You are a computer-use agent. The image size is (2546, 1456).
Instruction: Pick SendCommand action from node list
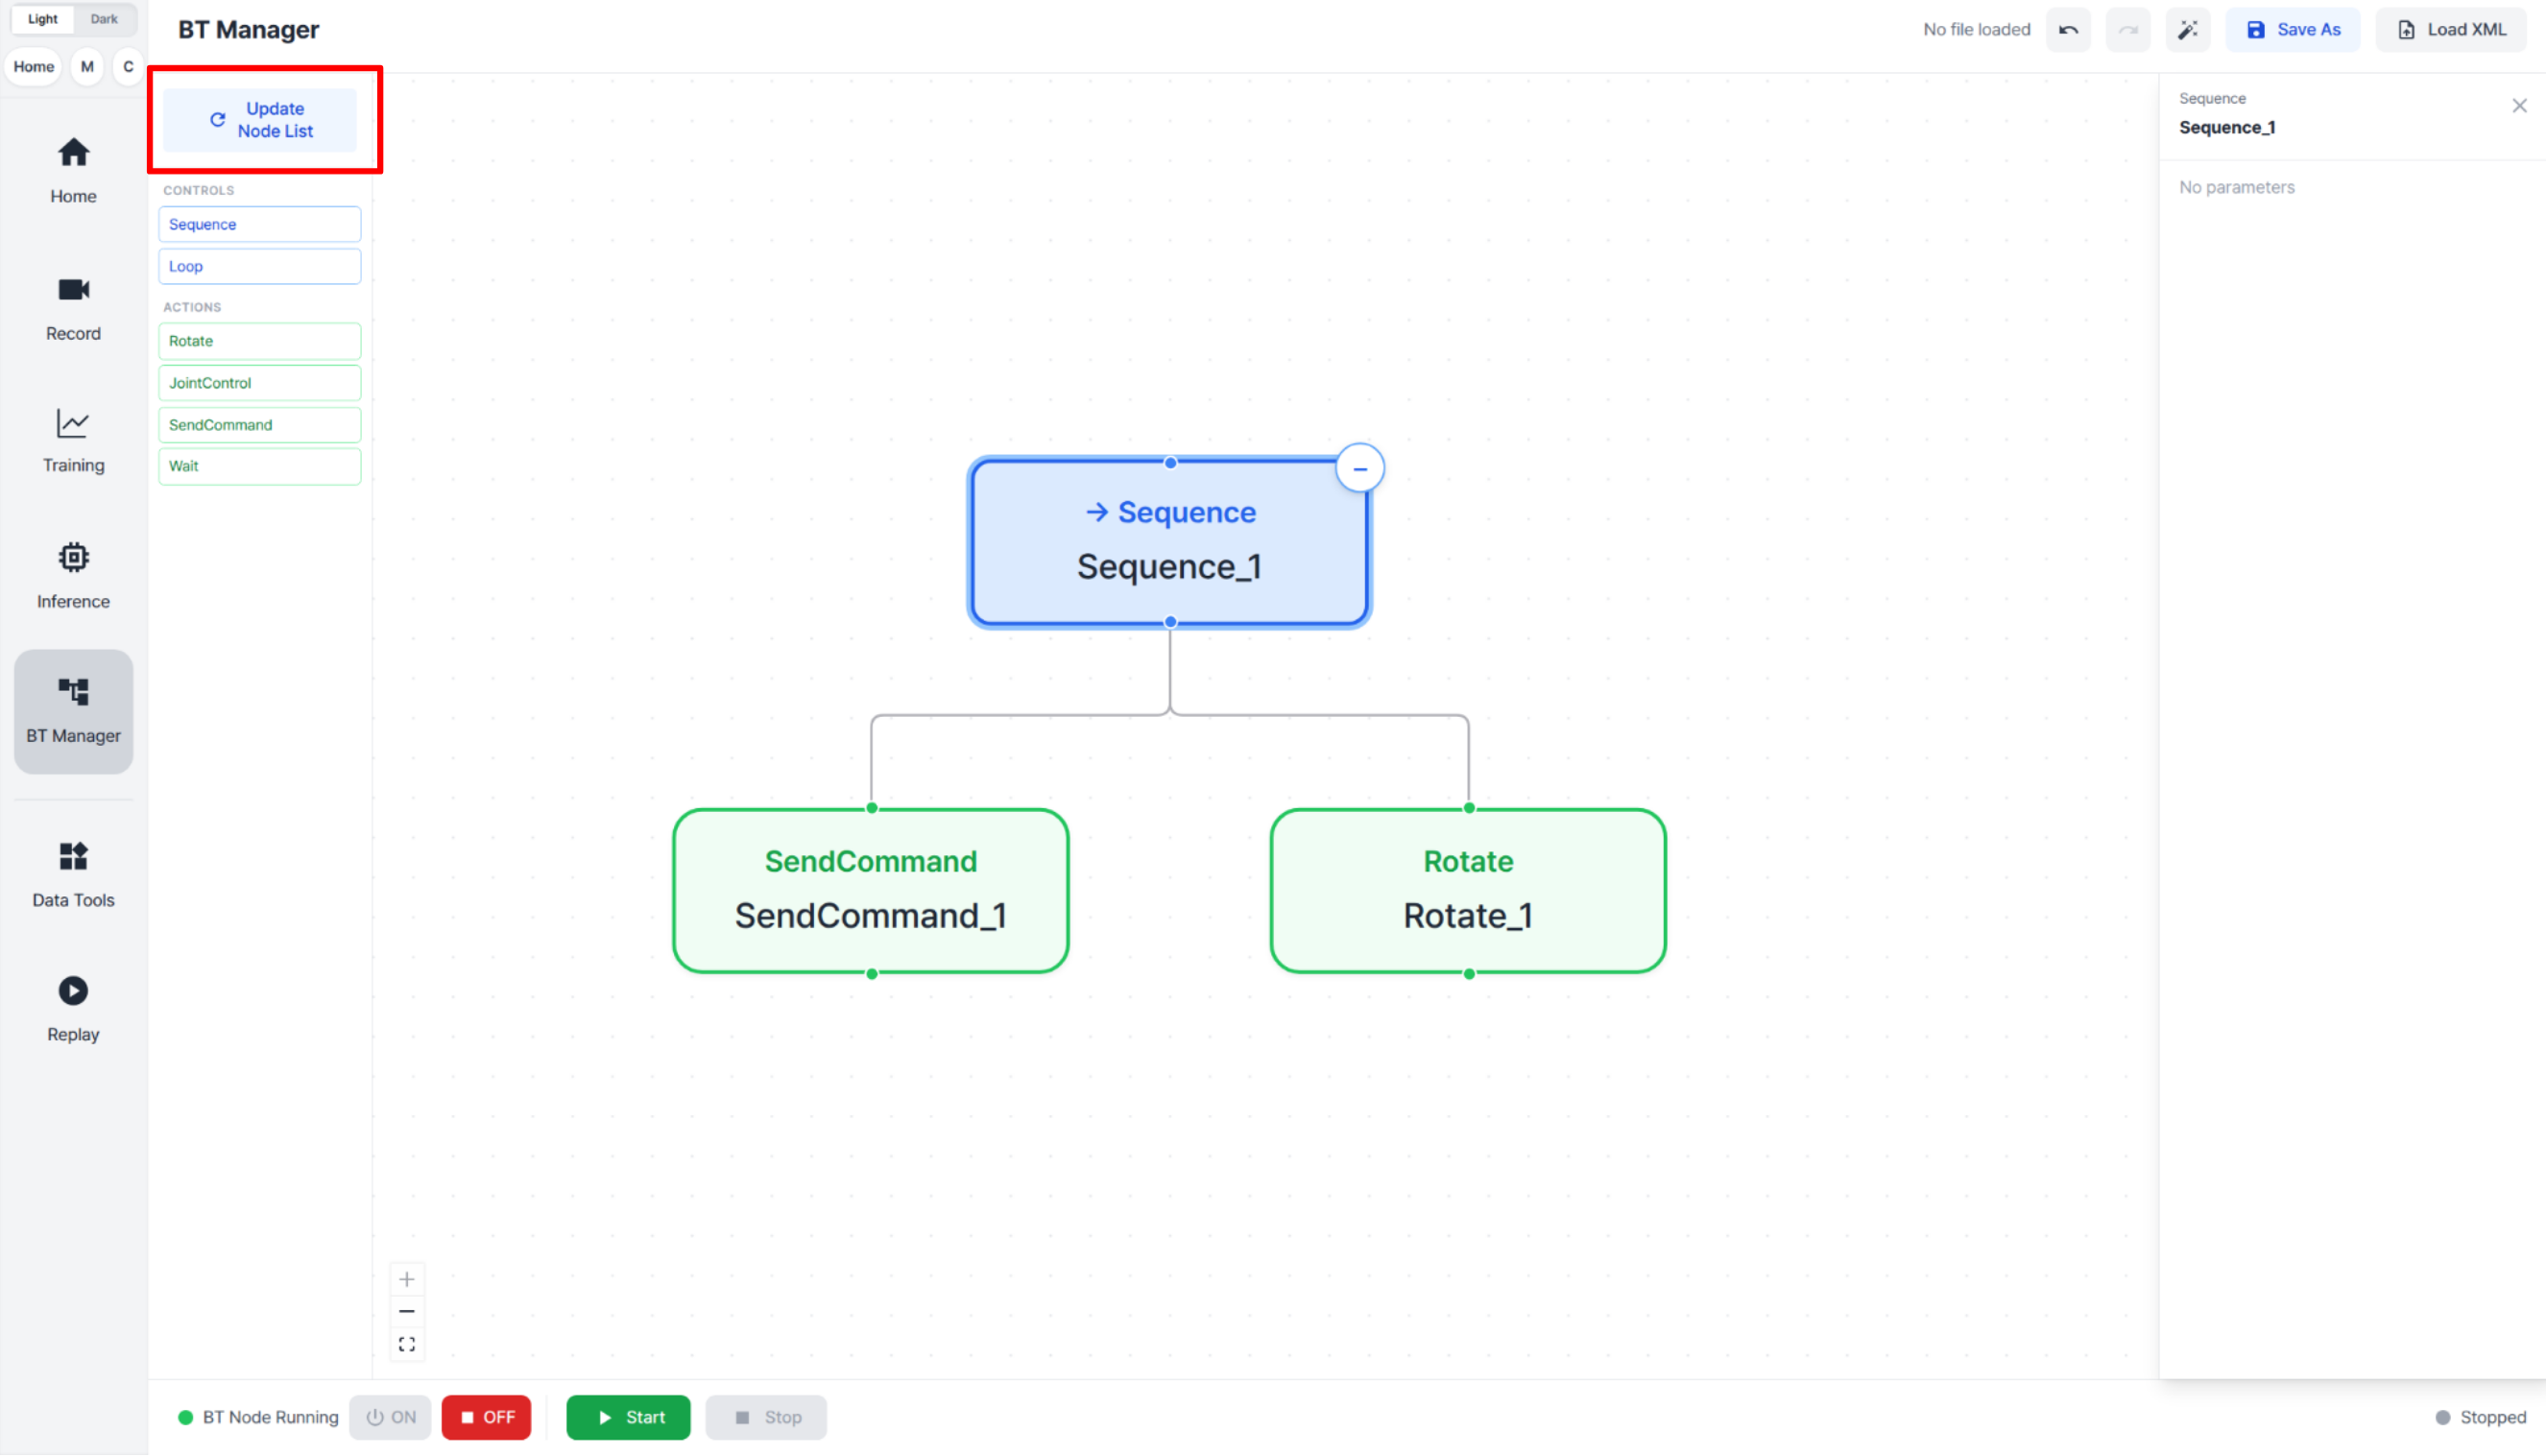pos(259,425)
